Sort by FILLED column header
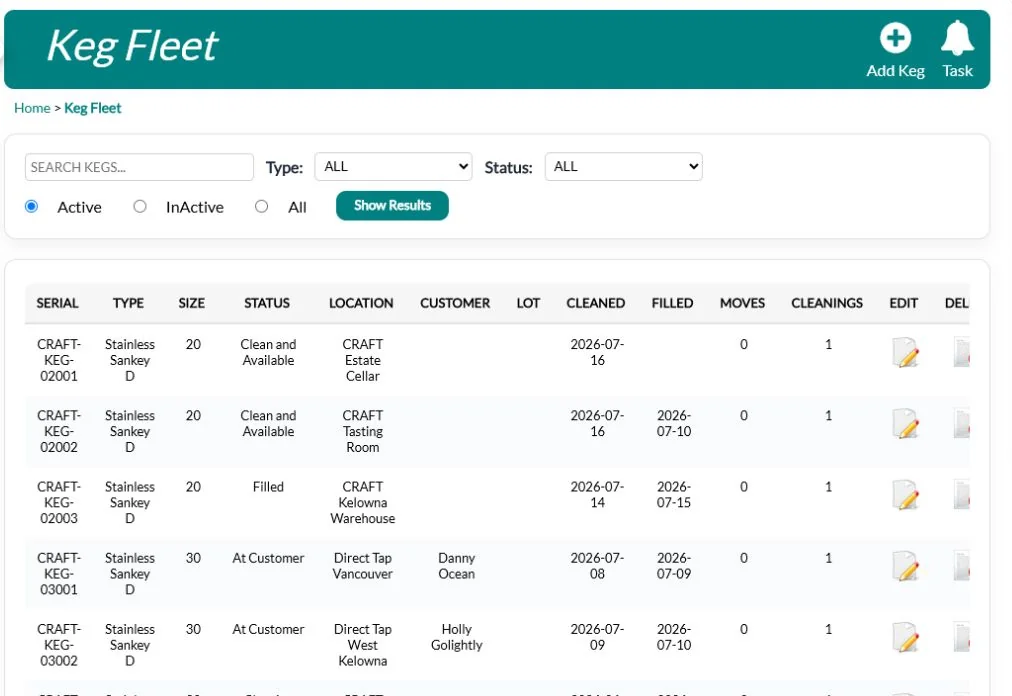This screenshot has width=1012, height=696. coord(673,303)
